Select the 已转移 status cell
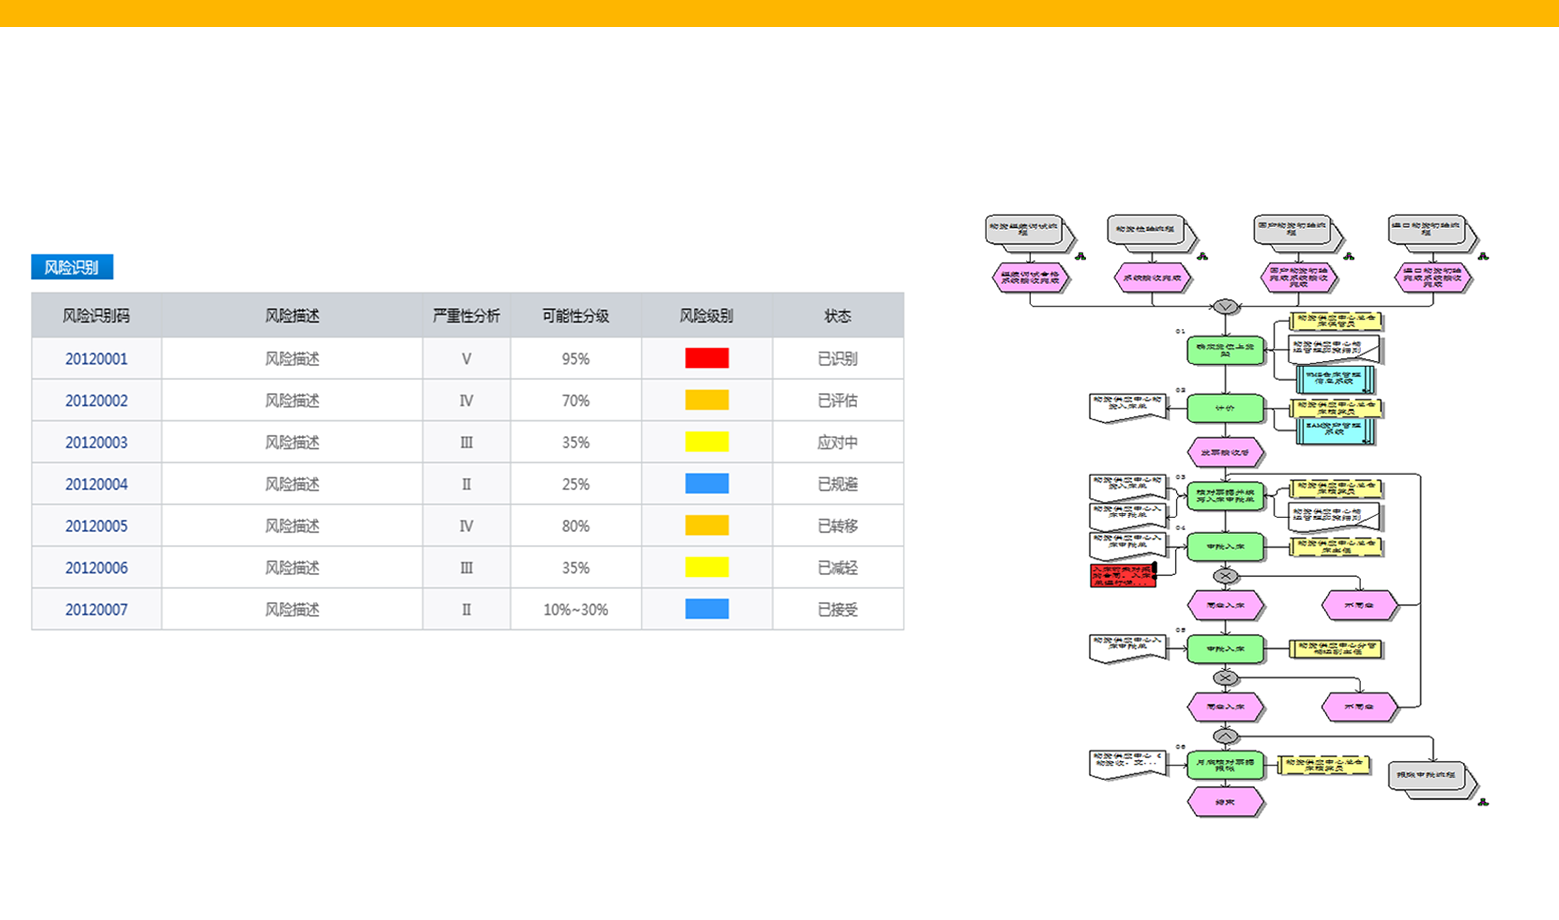The height and width of the screenshot is (920, 1559). [x=837, y=526]
